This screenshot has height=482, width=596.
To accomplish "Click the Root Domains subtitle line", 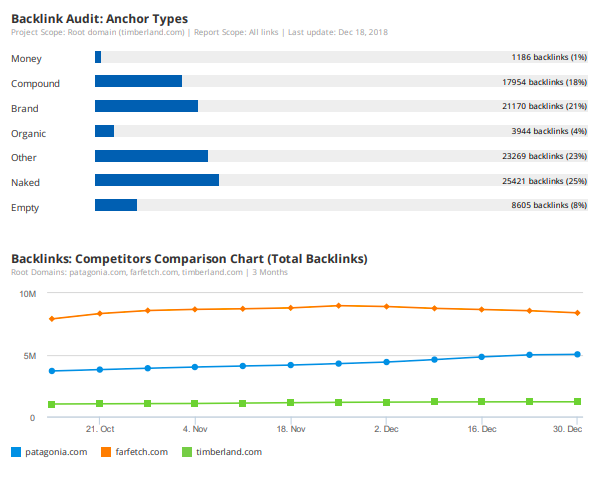I will tap(149, 273).
